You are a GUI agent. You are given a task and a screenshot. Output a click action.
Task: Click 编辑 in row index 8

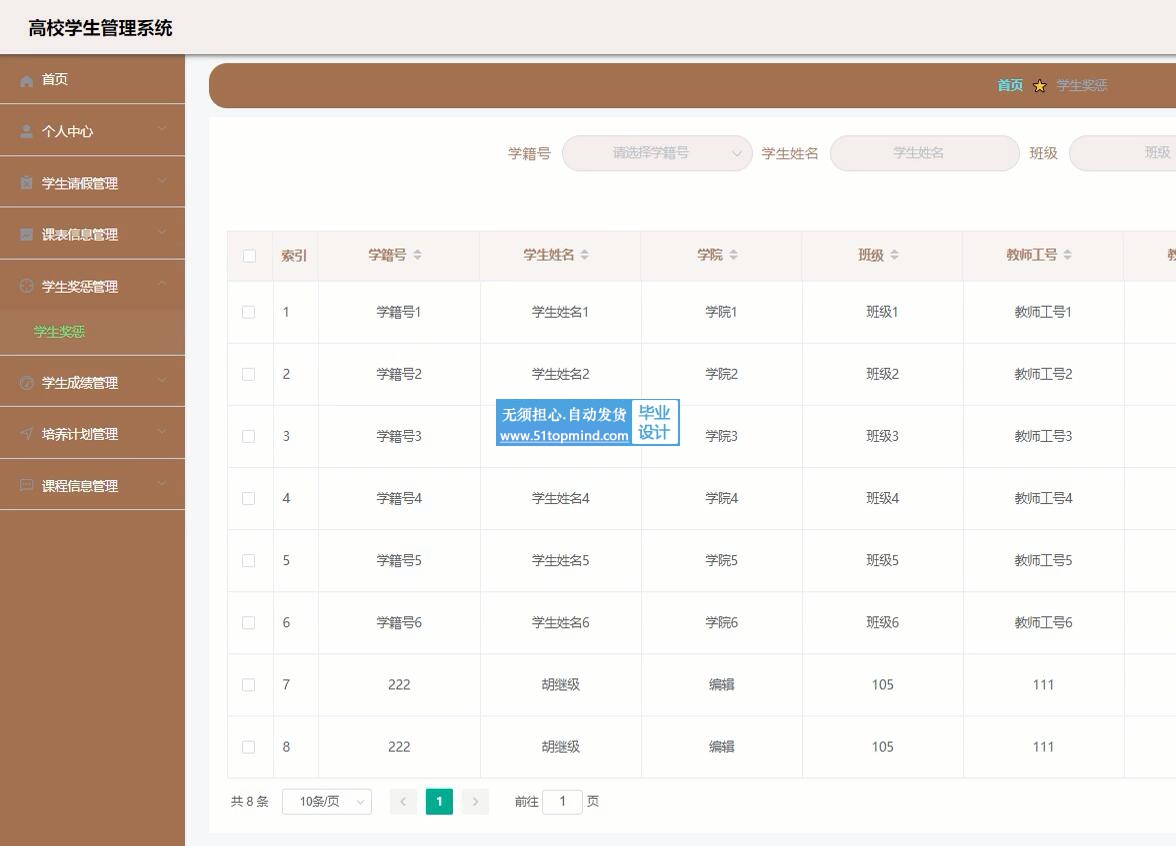point(722,747)
